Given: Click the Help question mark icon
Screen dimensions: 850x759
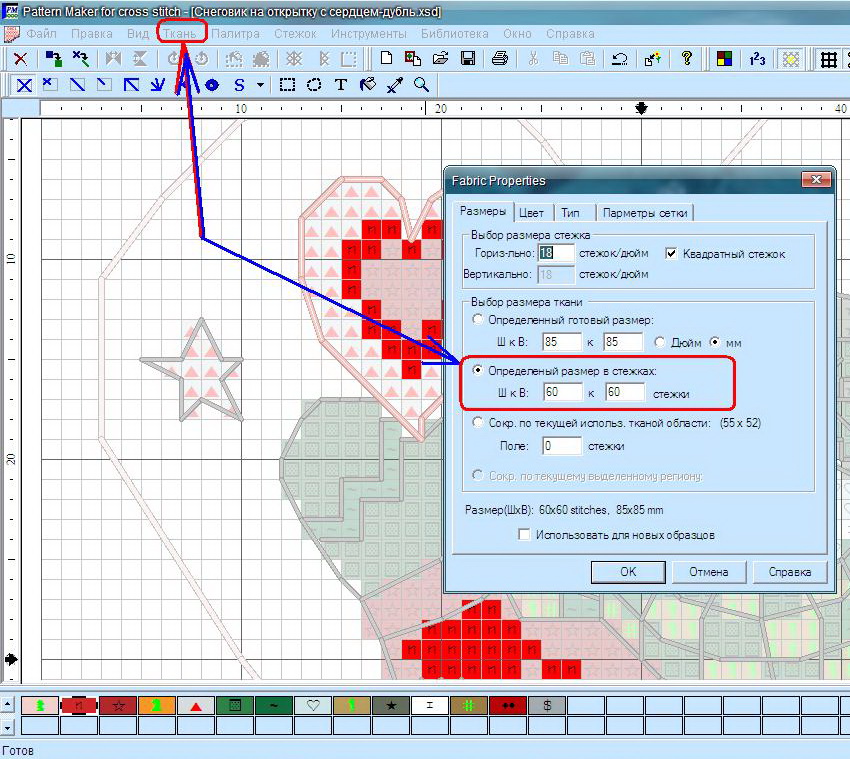Looking at the screenshot, I should (687, 59).
